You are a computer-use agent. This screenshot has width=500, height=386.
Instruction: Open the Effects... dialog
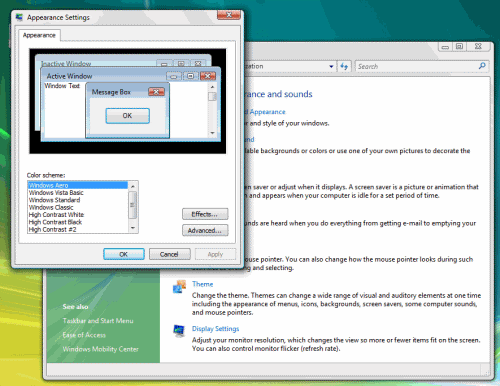click(x=205, y=214)
